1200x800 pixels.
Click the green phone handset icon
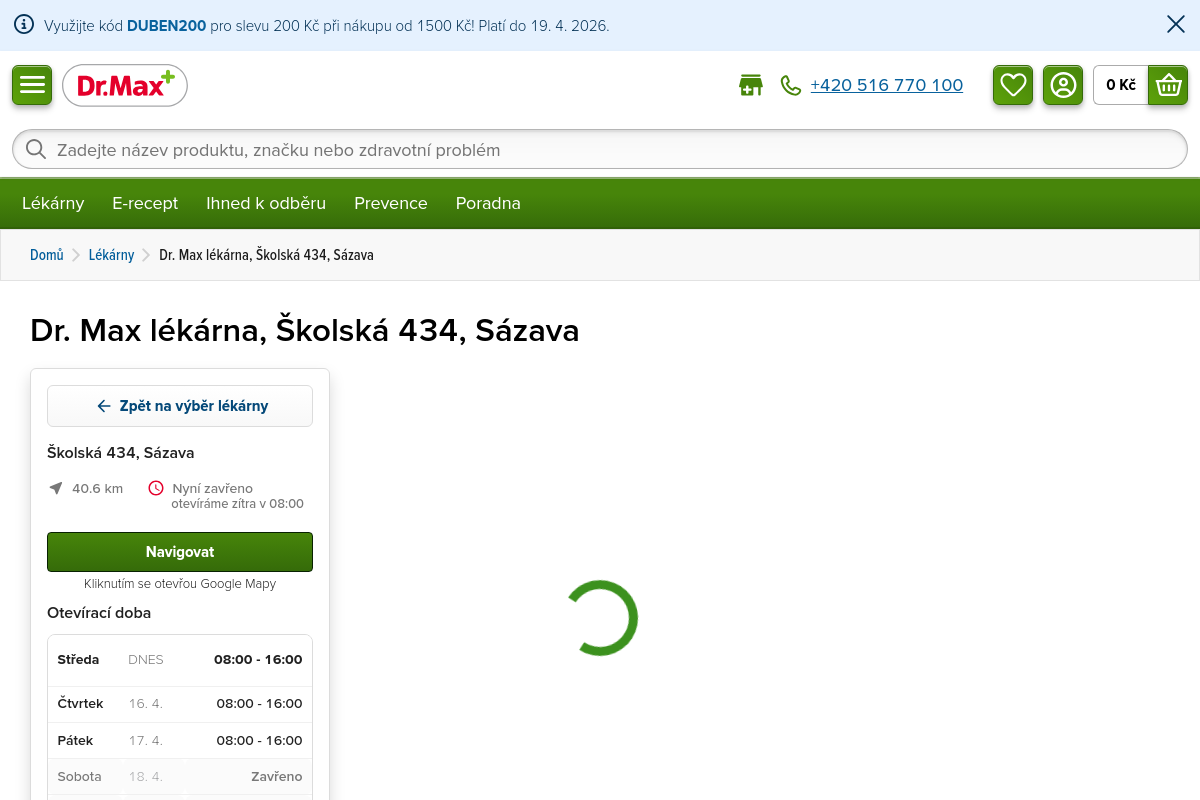pos(791,86)
